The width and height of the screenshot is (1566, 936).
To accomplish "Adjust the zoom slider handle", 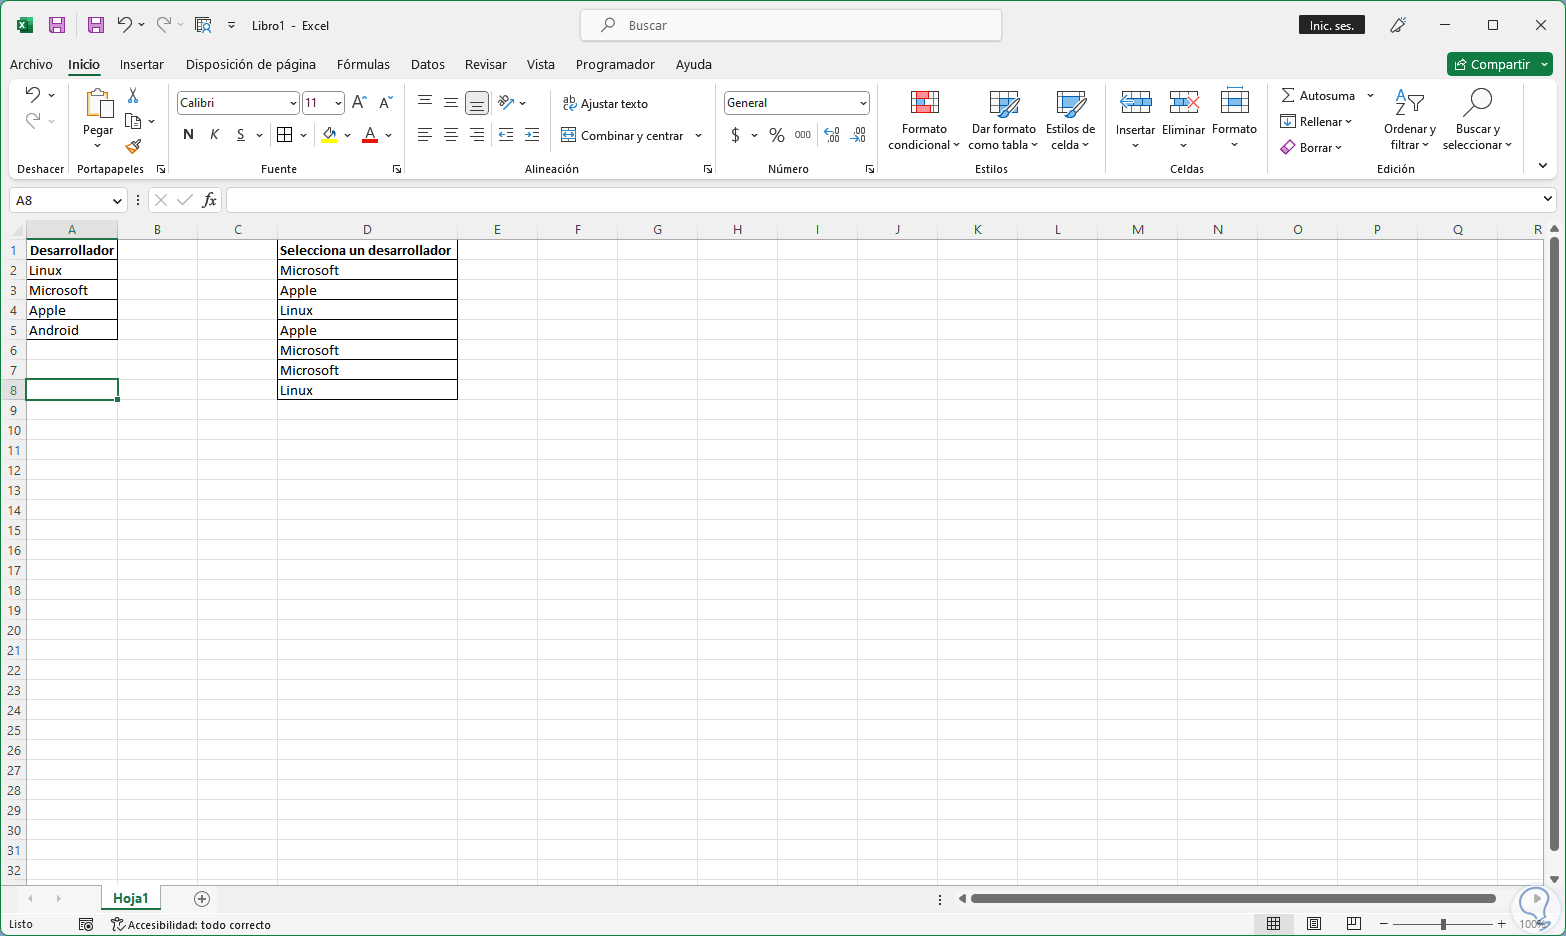I will 1443,924.
